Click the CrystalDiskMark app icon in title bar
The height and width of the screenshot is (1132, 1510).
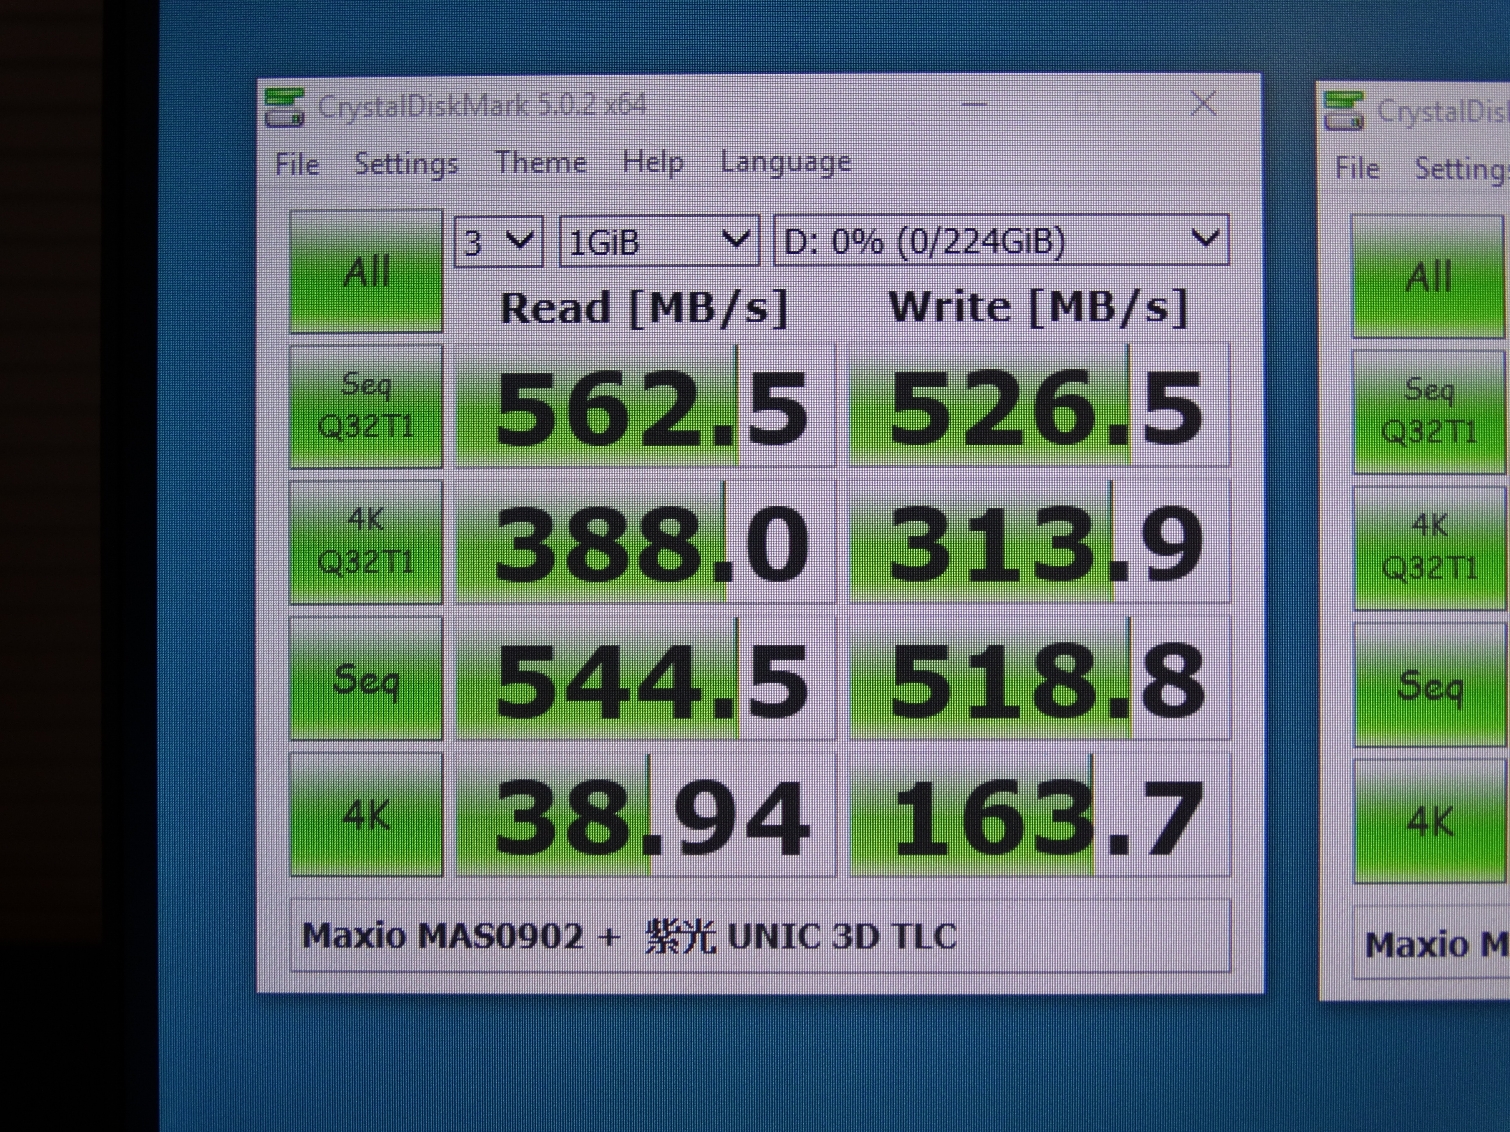coord(285,107)
